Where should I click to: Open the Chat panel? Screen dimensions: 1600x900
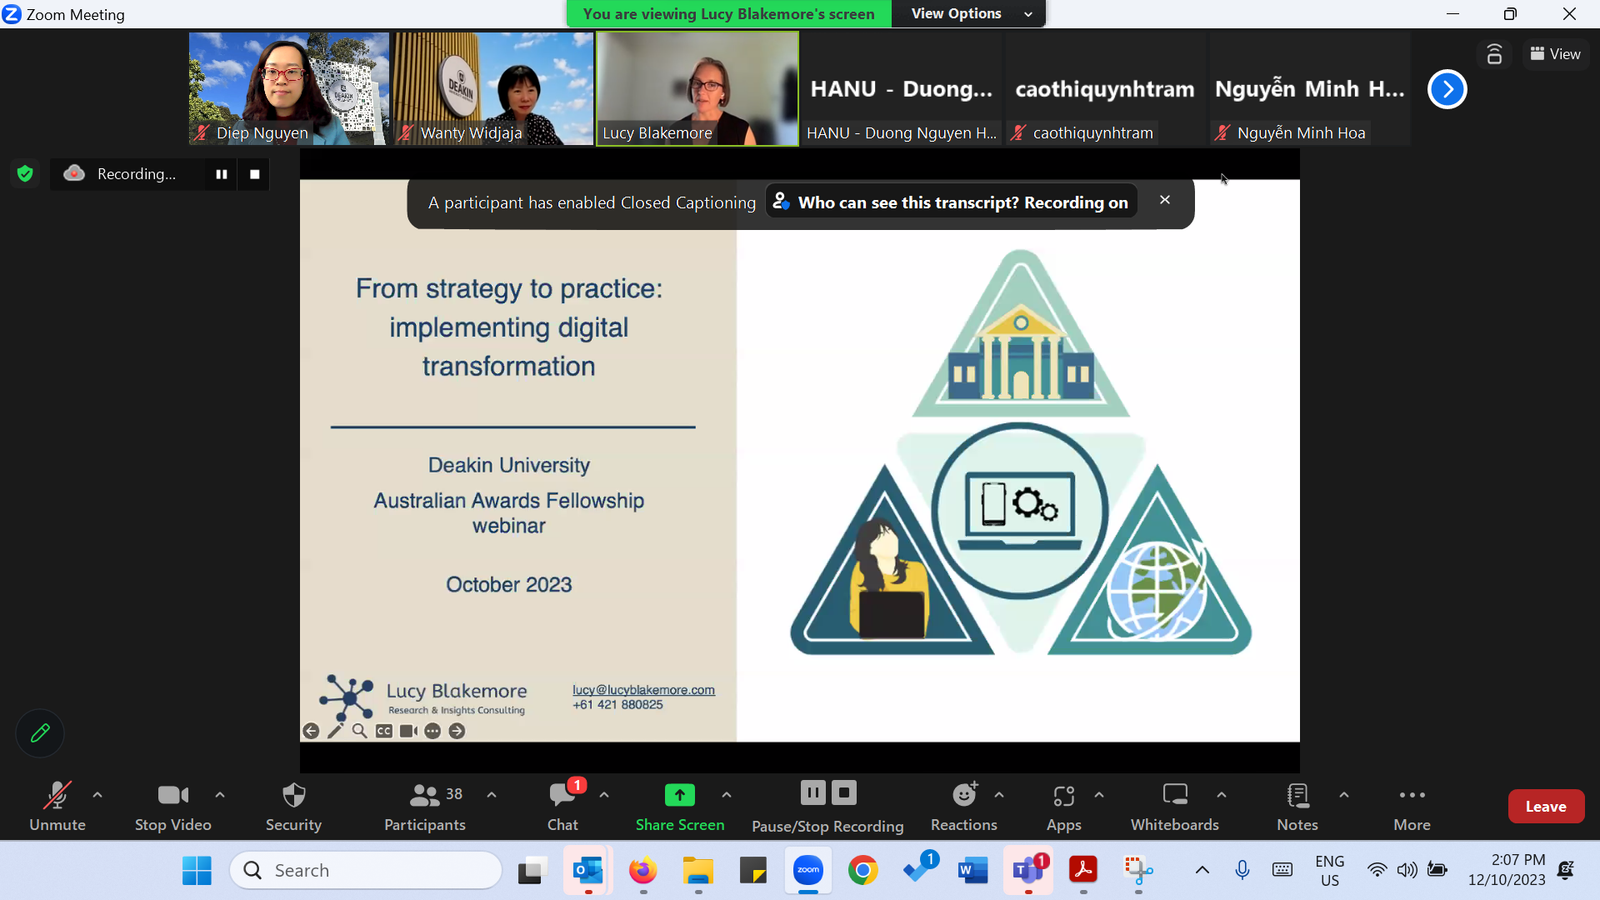(563, 806)
